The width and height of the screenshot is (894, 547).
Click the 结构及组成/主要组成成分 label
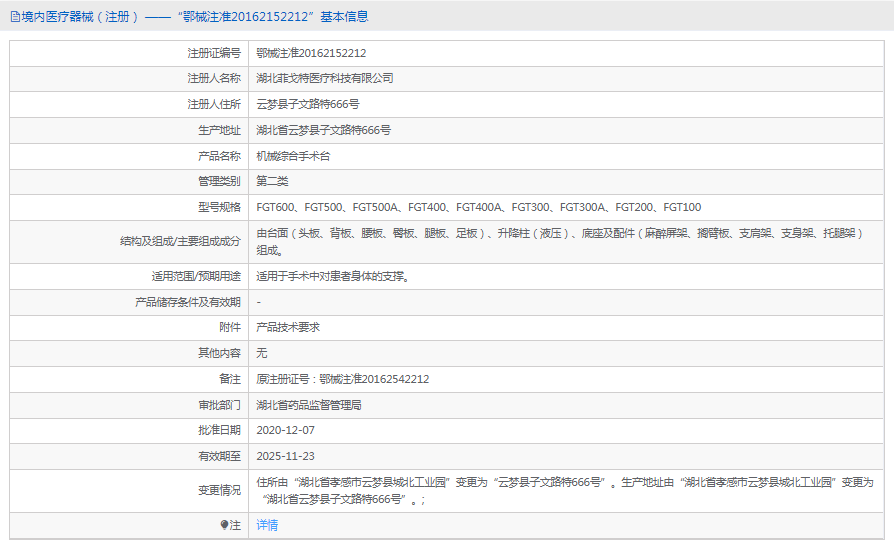click(180, 242)
